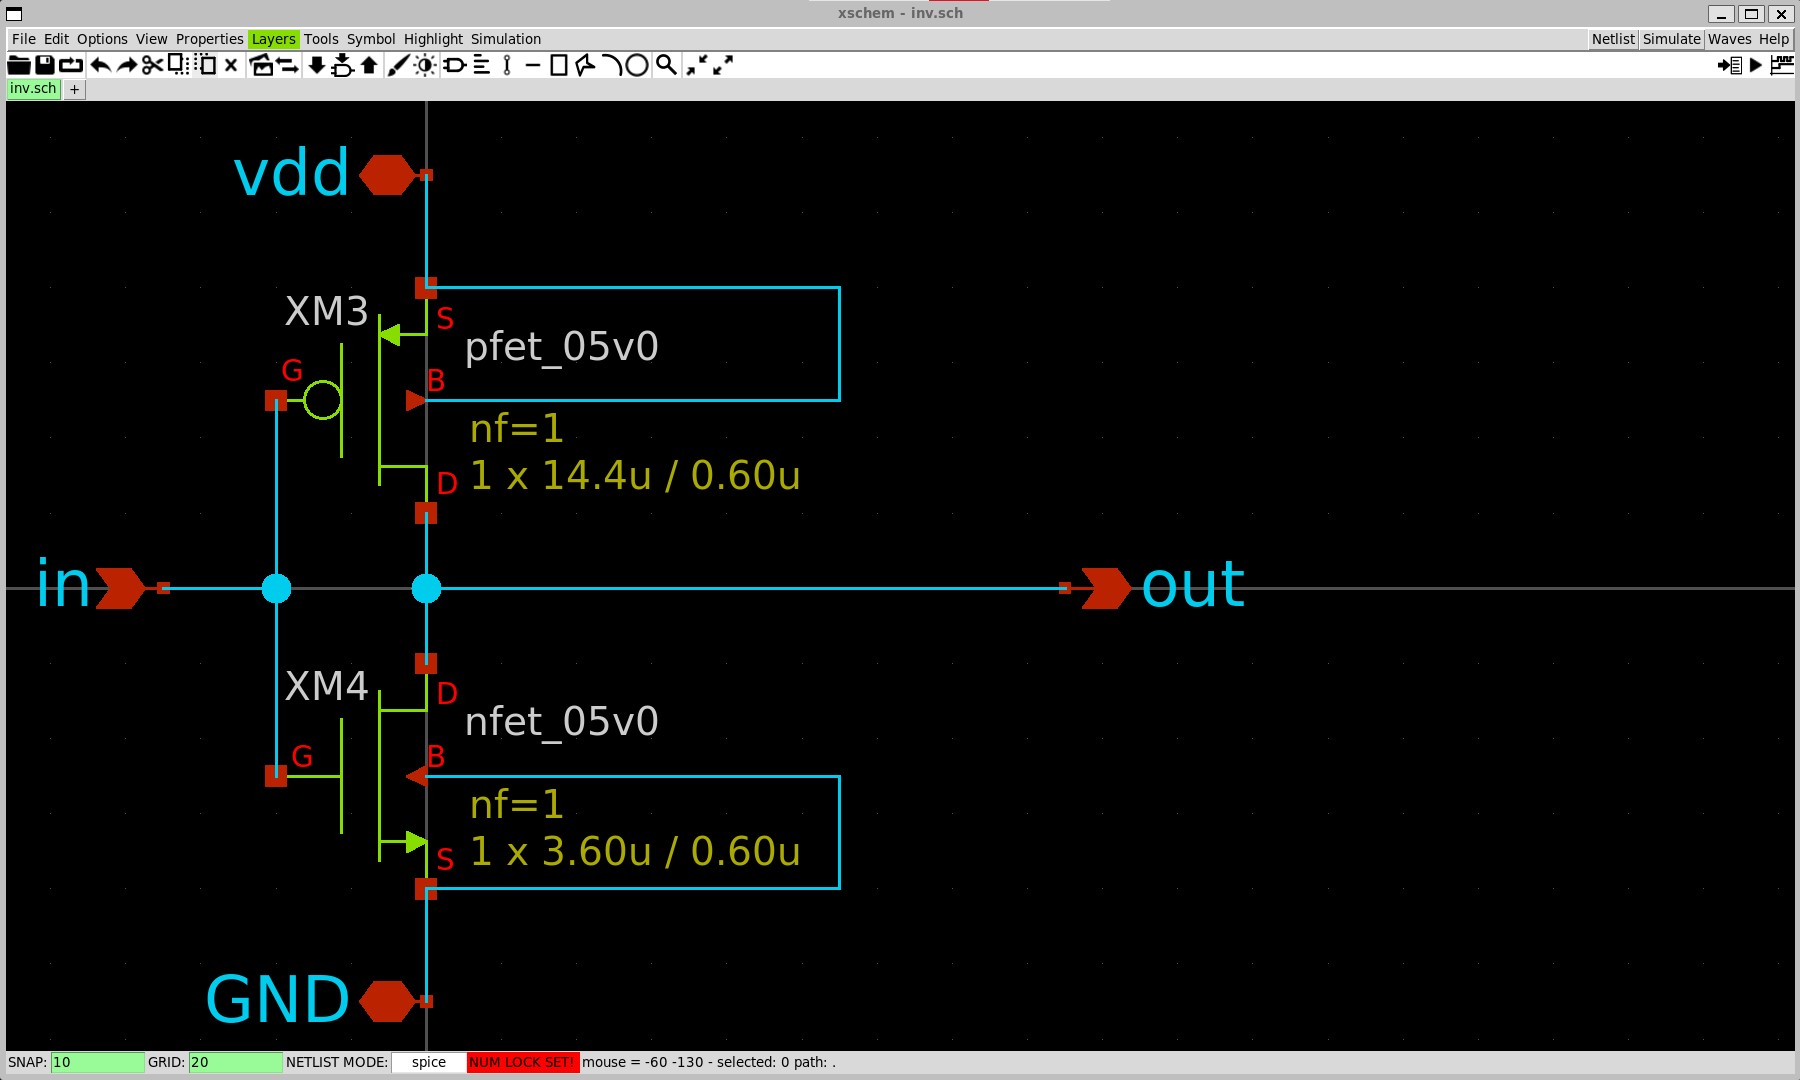Image resolution: width=1800 pixels, height=1080 pixels.
Task: Click the Redraw paintbrush icon
Action: (x=398, y=65)
